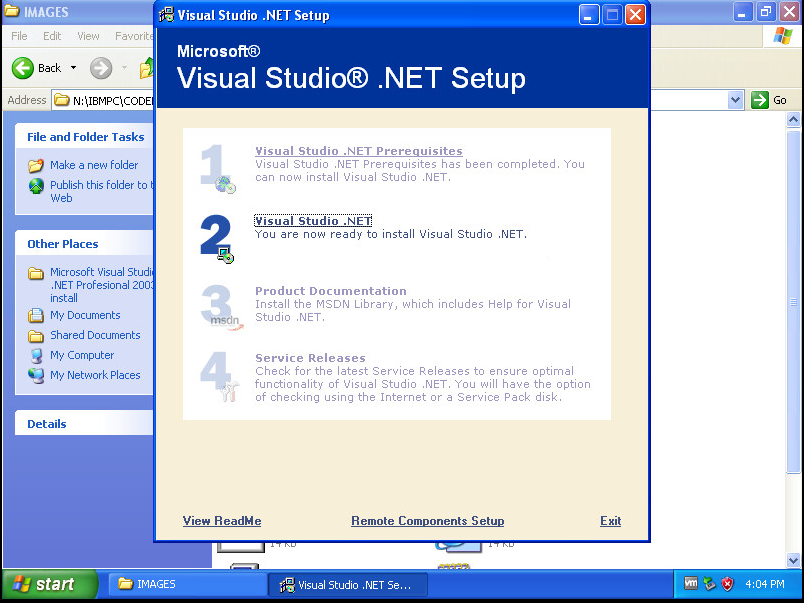Screen dimensions: 804x603
Task: Switch to Visual Studio .NET Setup taskbar button
Action: point(348,585)
